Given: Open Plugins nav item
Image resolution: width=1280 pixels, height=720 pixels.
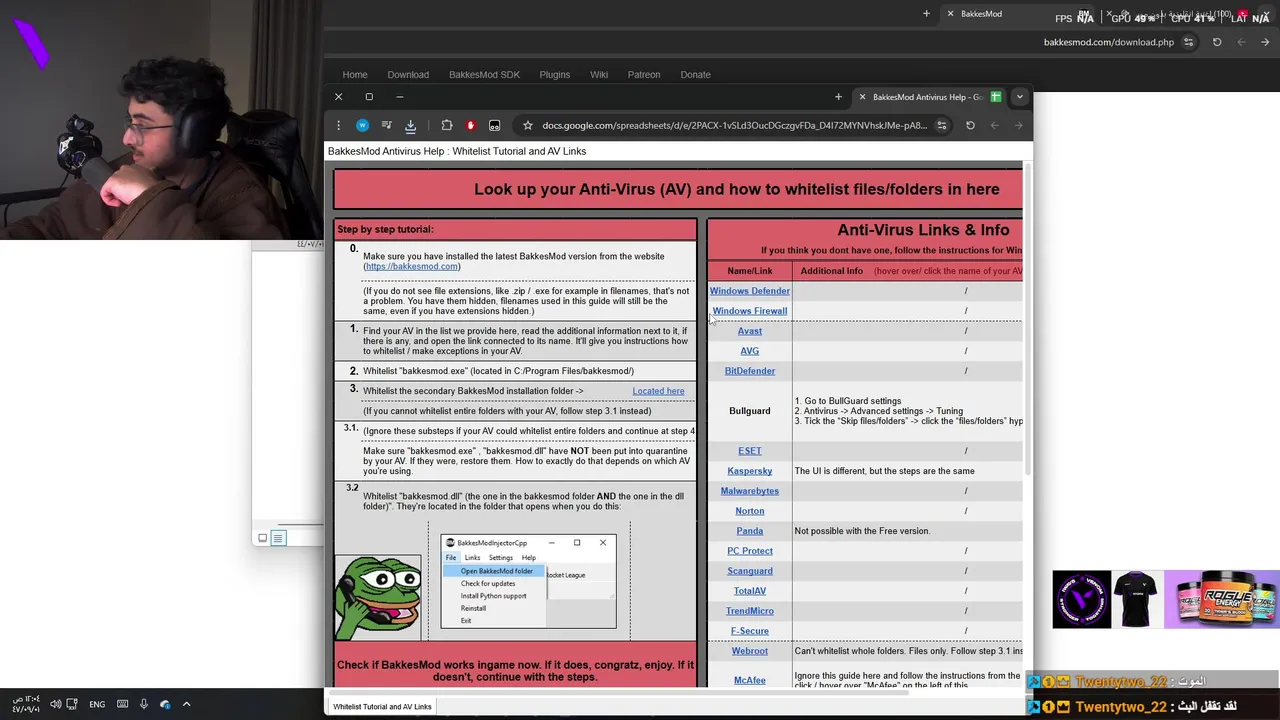Looking at the screenshot, I should [554, 75].
